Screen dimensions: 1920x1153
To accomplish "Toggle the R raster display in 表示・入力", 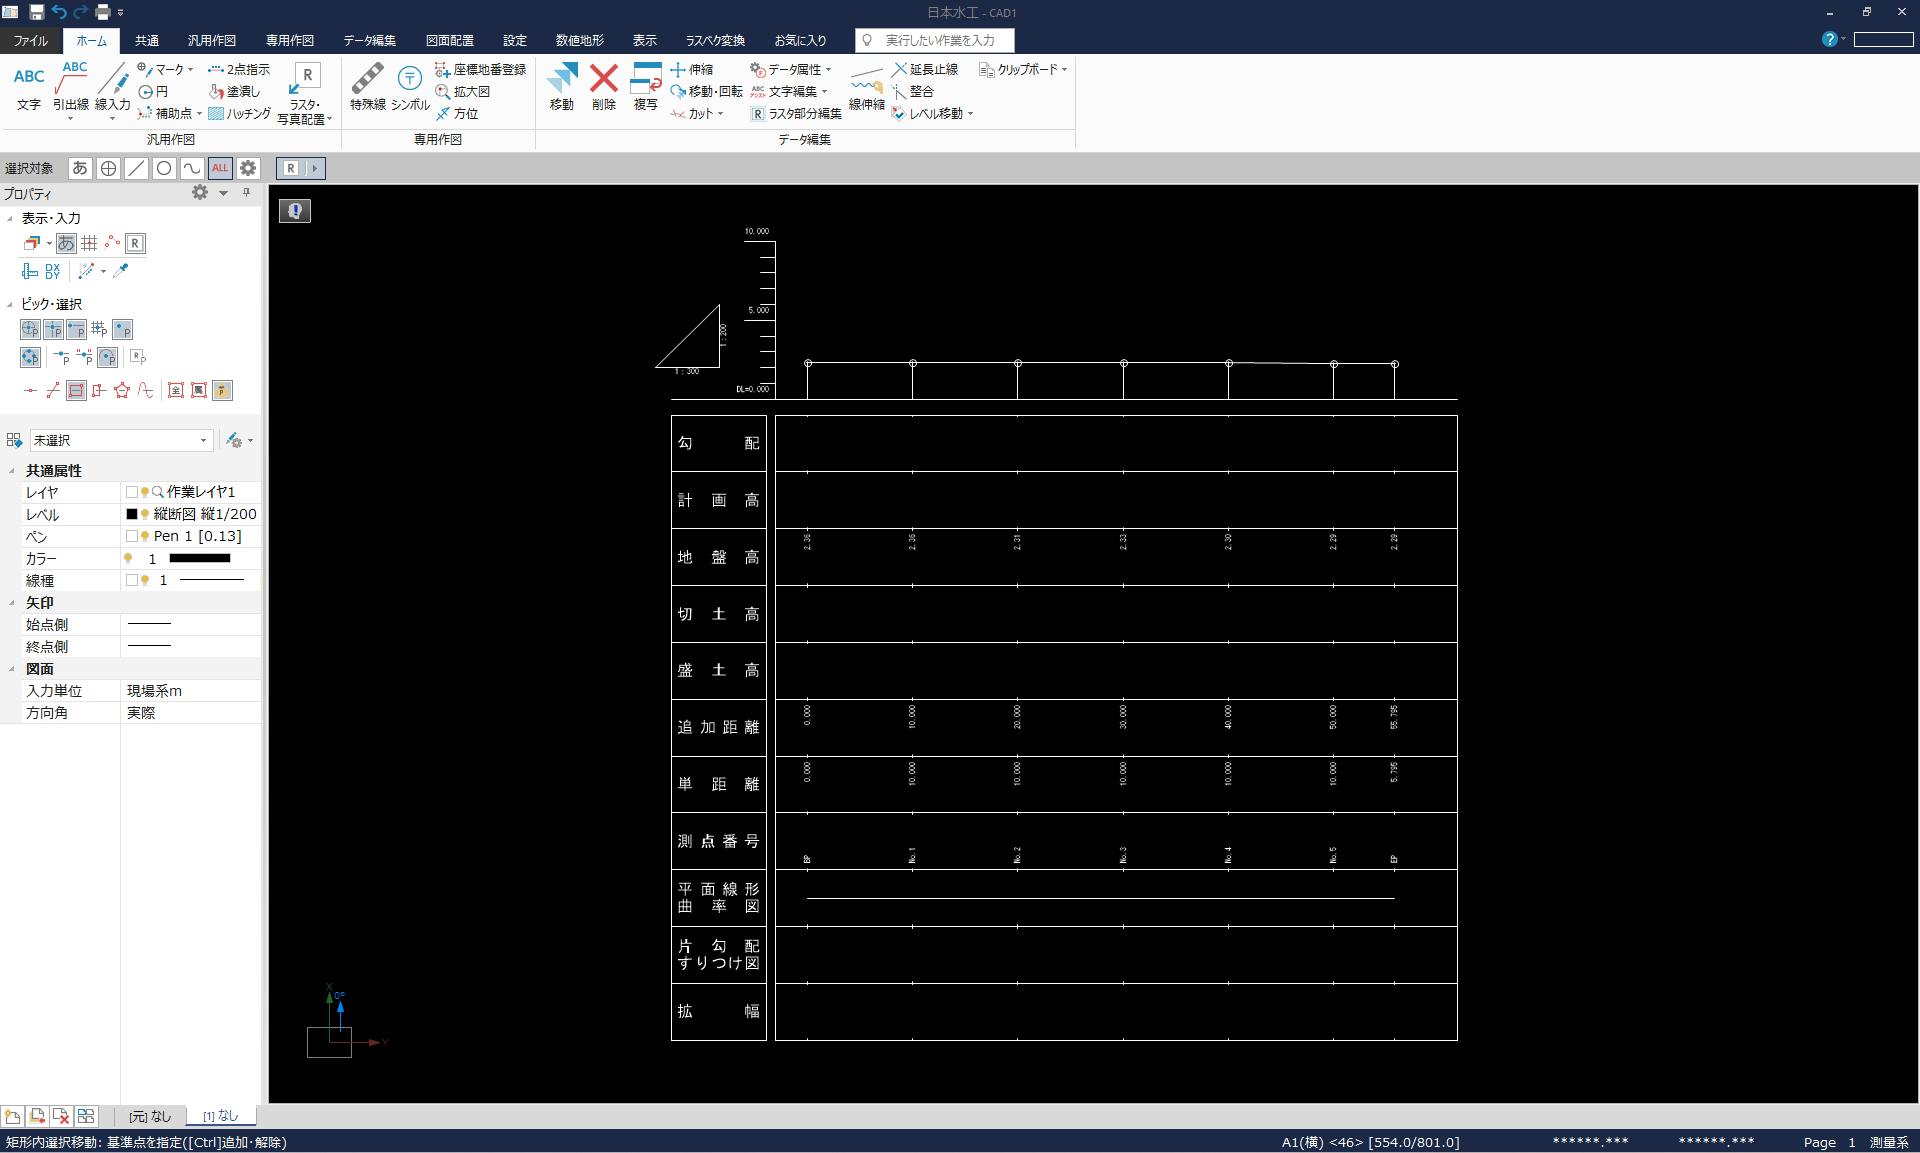I will (135, 243).
